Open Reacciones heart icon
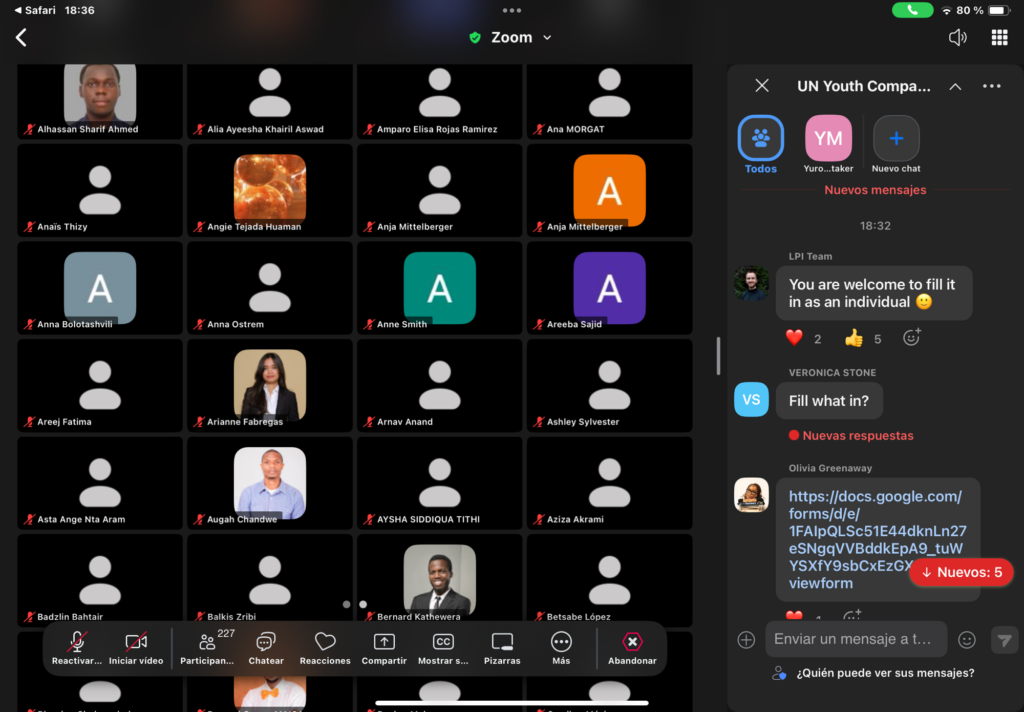 (325, 643)
